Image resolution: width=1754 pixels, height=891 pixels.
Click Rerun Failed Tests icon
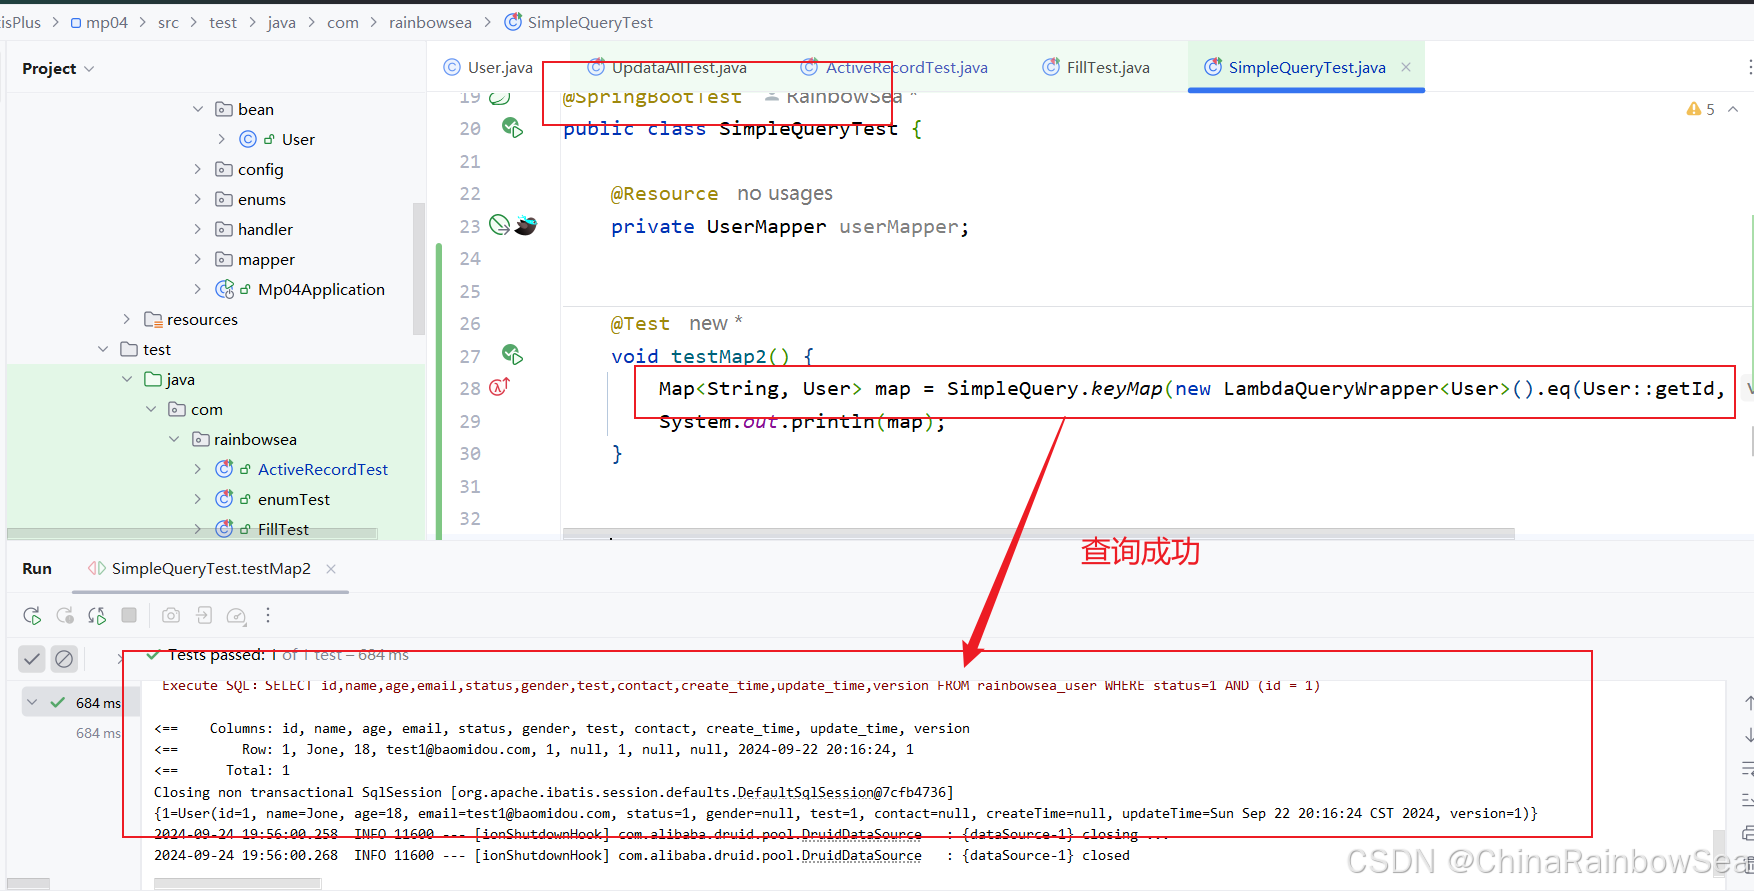tap(65, 616)
